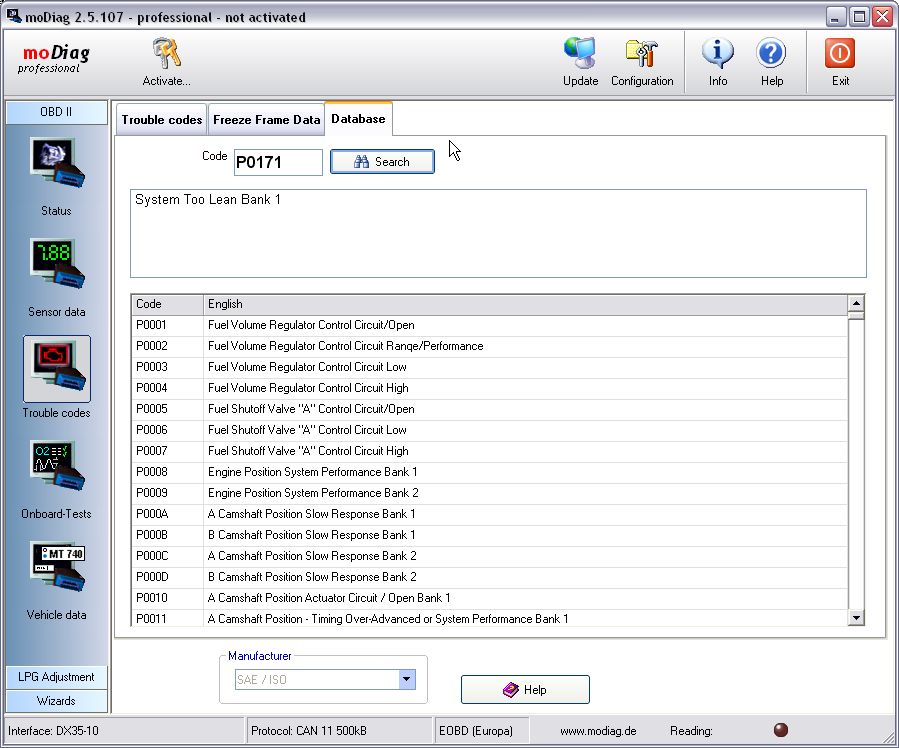The height and width of the screenshot is (748, 899).
Task: Minimize the moDiag window
Action: point(836,17)
